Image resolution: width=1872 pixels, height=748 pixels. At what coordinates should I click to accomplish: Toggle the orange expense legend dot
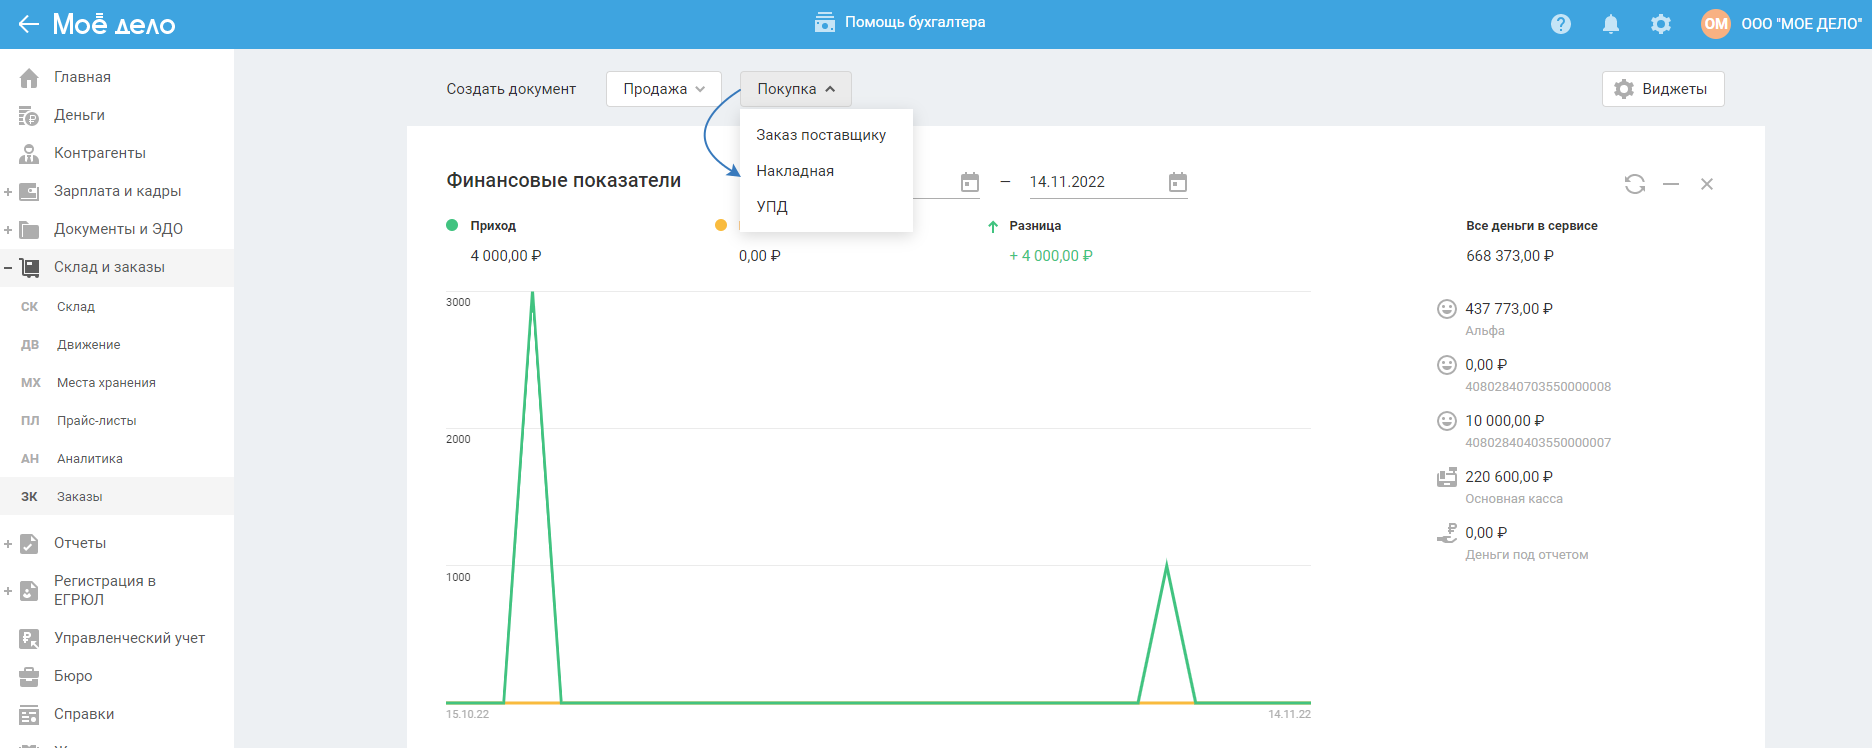(x=721, y=226)
